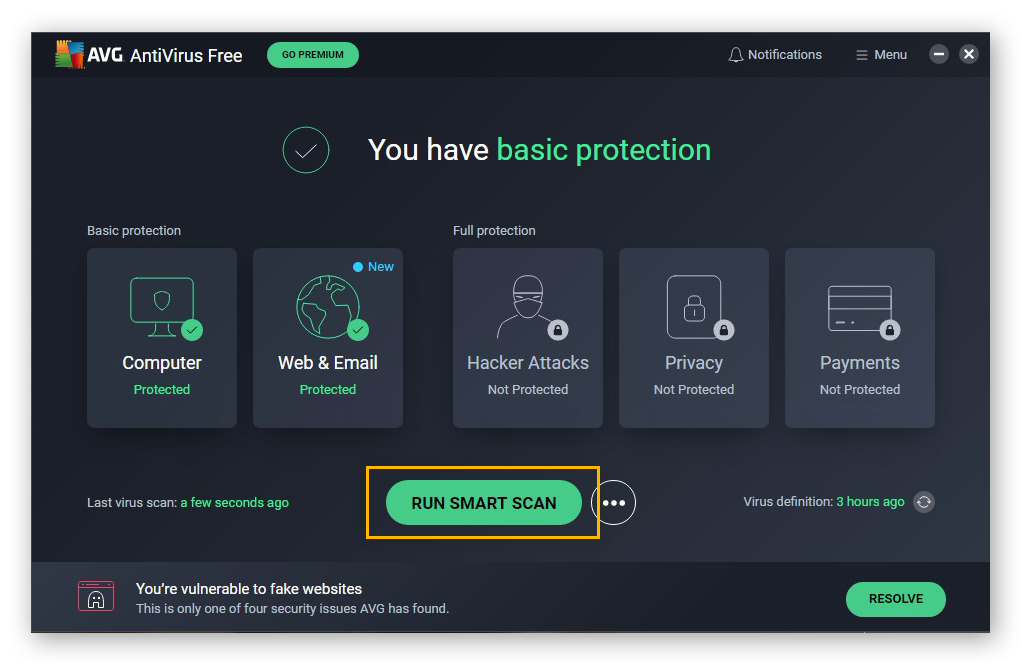The height and width of the screenshot is (668, 1022).
Task: Click the AVG logo icon
Action: click(70, 54)
